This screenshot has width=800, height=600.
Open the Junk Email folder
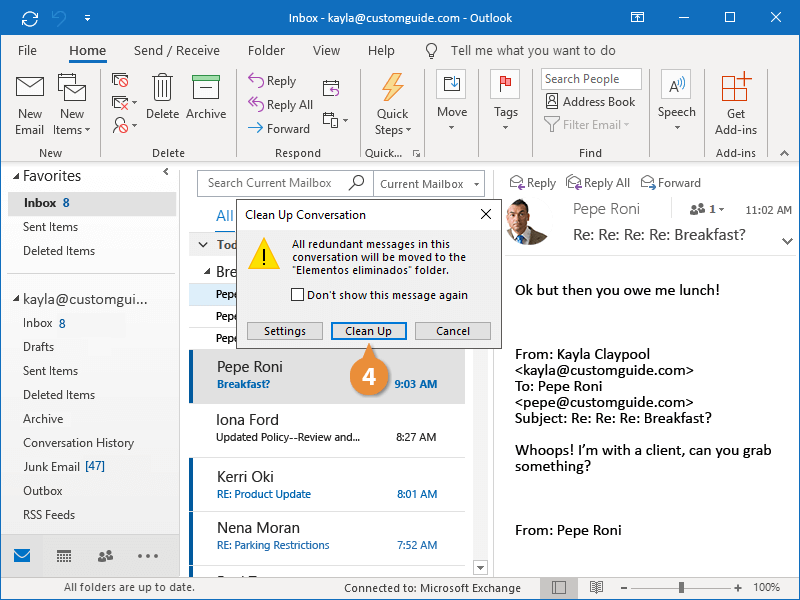(64, 467)
